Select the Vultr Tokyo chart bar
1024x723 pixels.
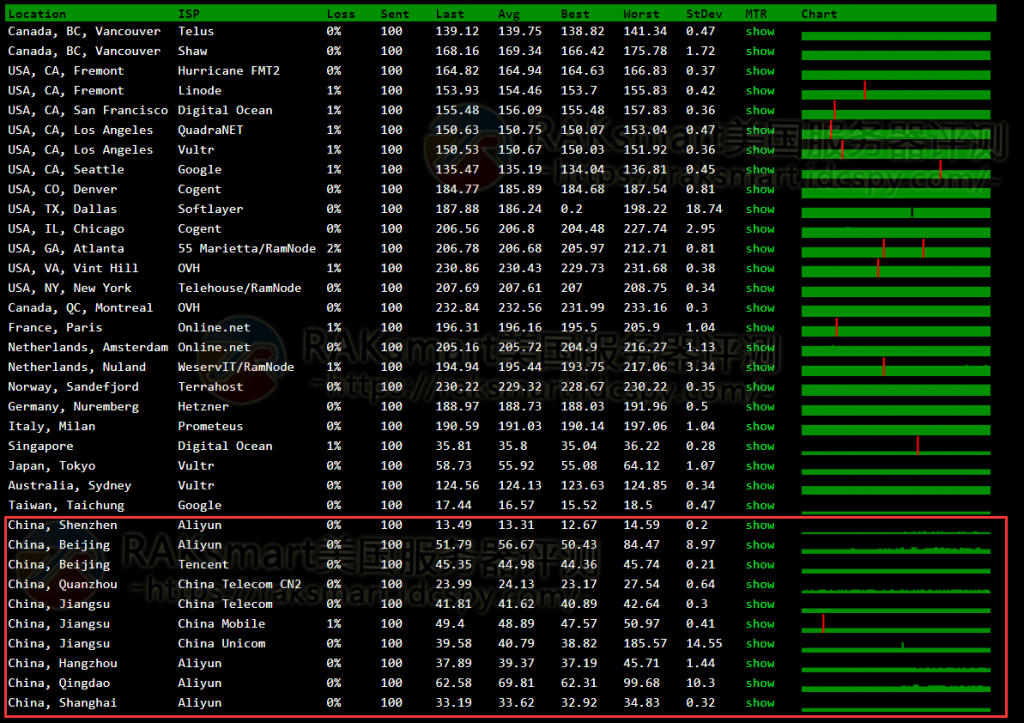tap(896, 466)
